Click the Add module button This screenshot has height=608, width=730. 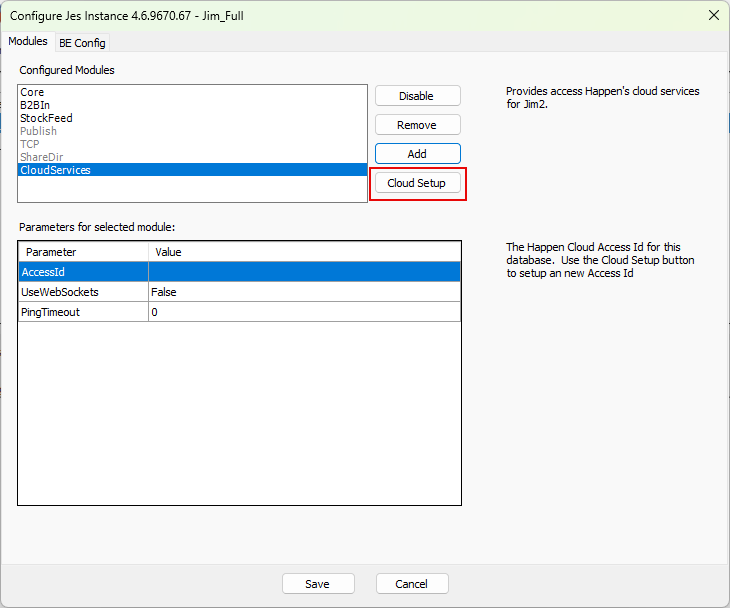click(x=417, y=154)
